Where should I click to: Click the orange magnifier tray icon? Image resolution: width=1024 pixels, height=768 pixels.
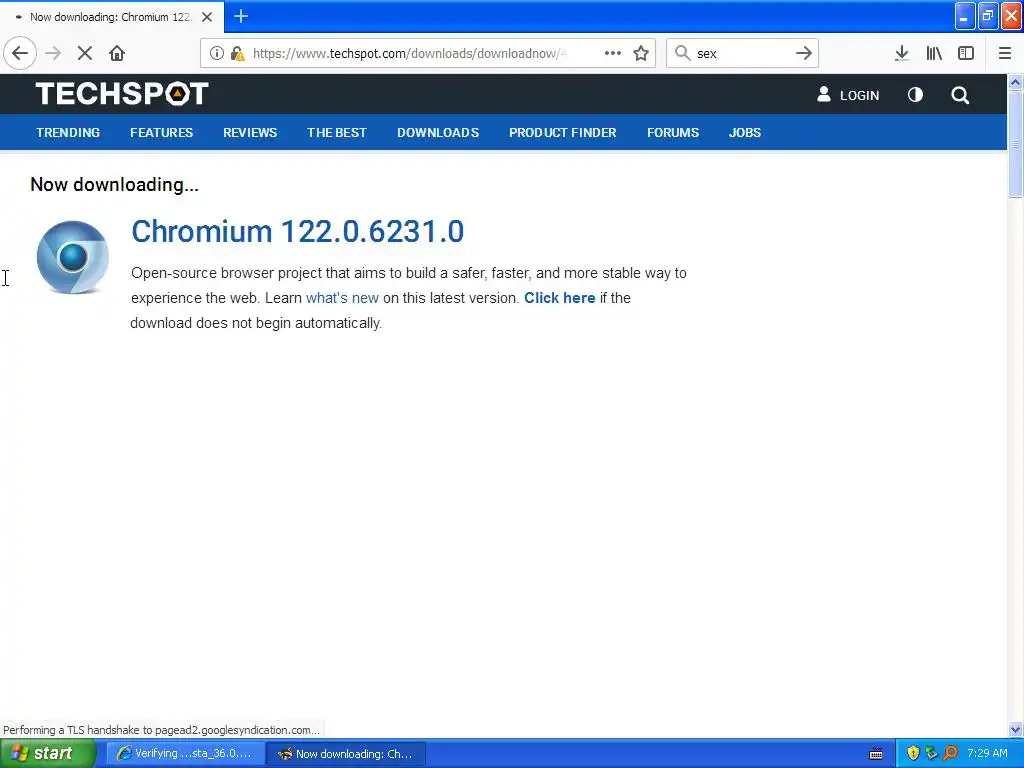[x=950, y=754]
